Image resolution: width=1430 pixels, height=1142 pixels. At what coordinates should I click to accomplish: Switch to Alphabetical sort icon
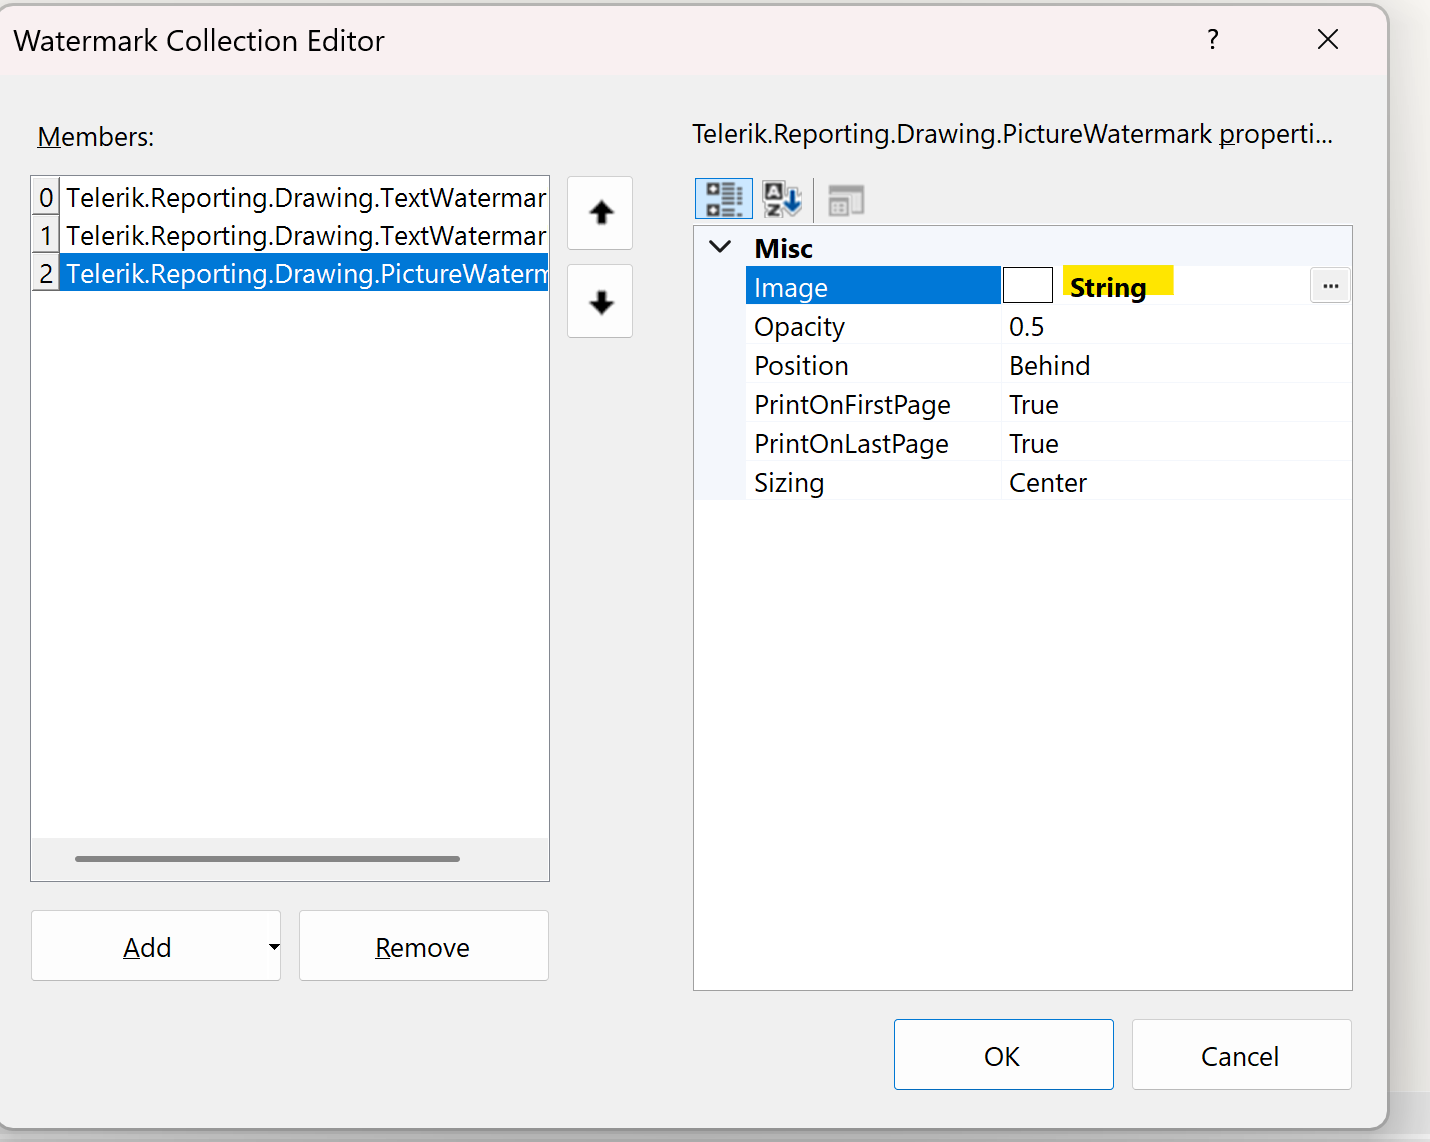[781, 199]
